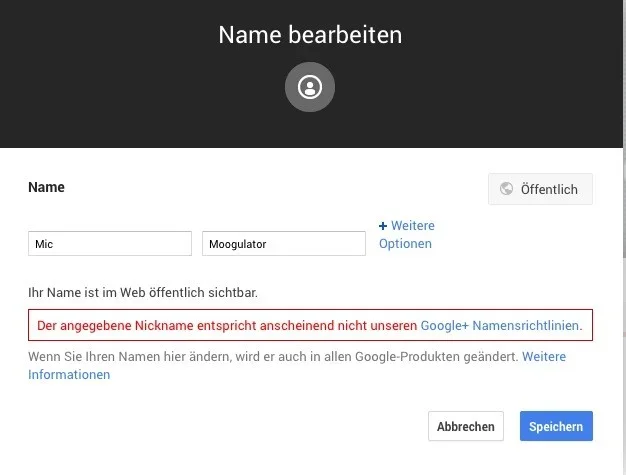Click the globe icon beside Öffentlich

(x=506, y=189)
